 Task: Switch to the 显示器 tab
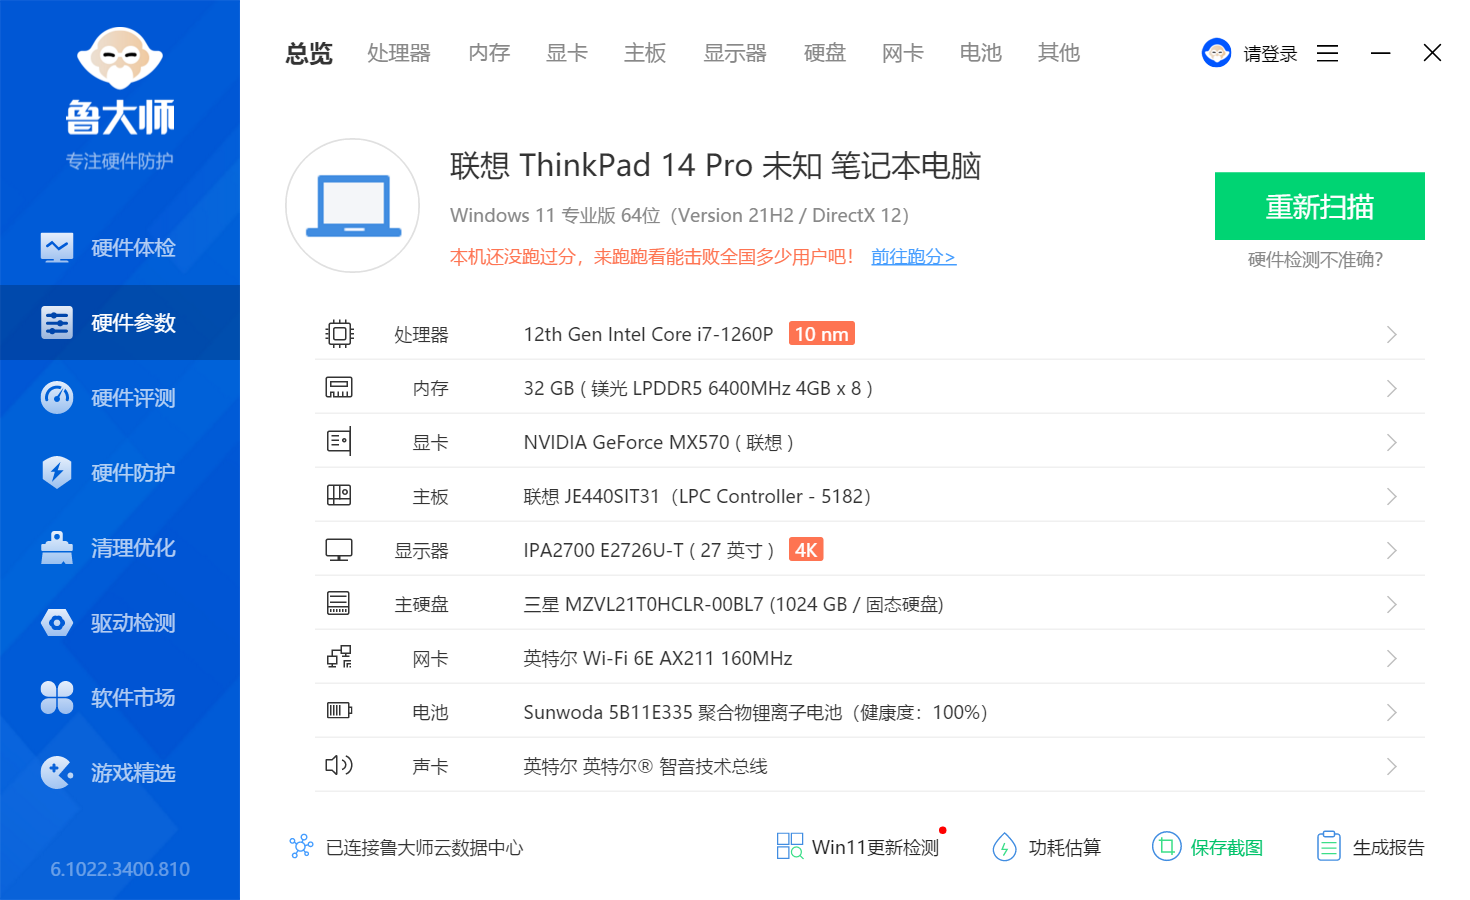point(735,53)
